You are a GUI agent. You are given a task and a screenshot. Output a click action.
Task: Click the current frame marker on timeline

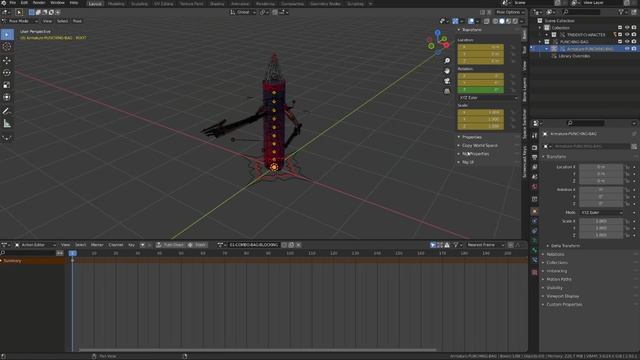pos(73,253)
